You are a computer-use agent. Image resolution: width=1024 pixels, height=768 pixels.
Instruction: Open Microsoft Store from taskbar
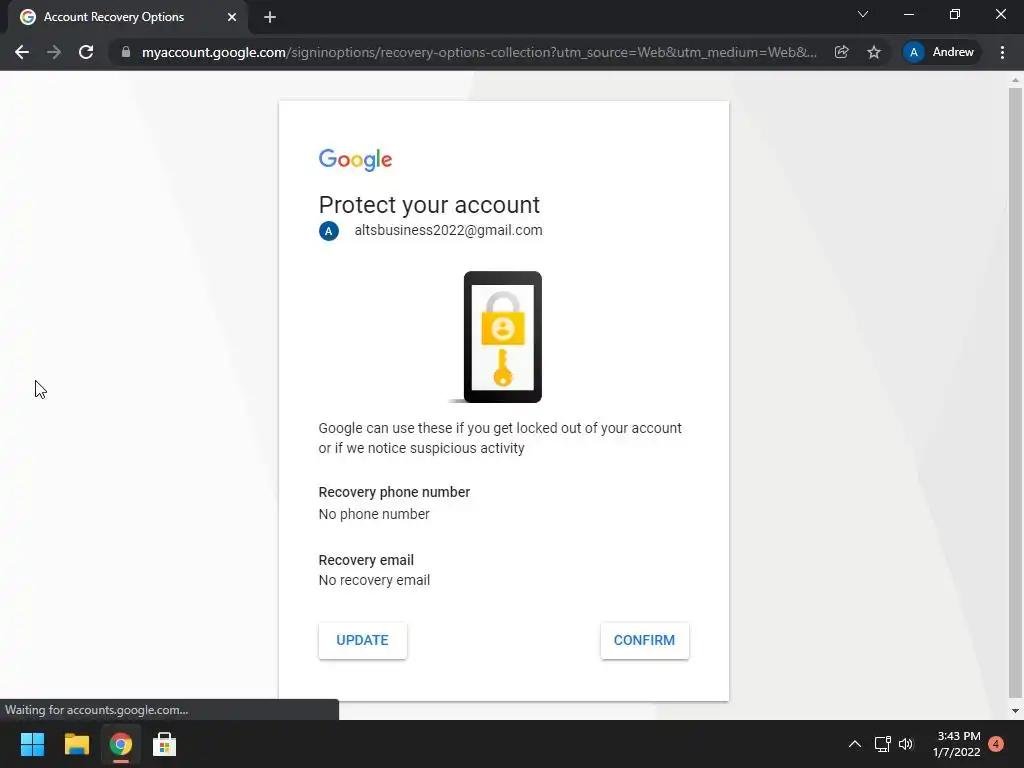tap(164, 744)
